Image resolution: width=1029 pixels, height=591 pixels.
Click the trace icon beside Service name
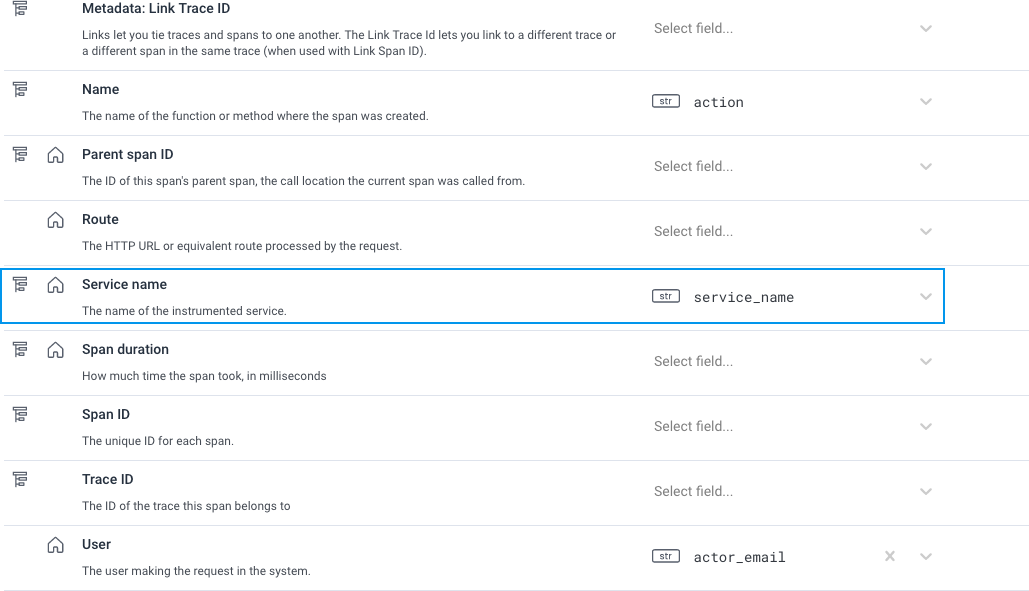19,283
